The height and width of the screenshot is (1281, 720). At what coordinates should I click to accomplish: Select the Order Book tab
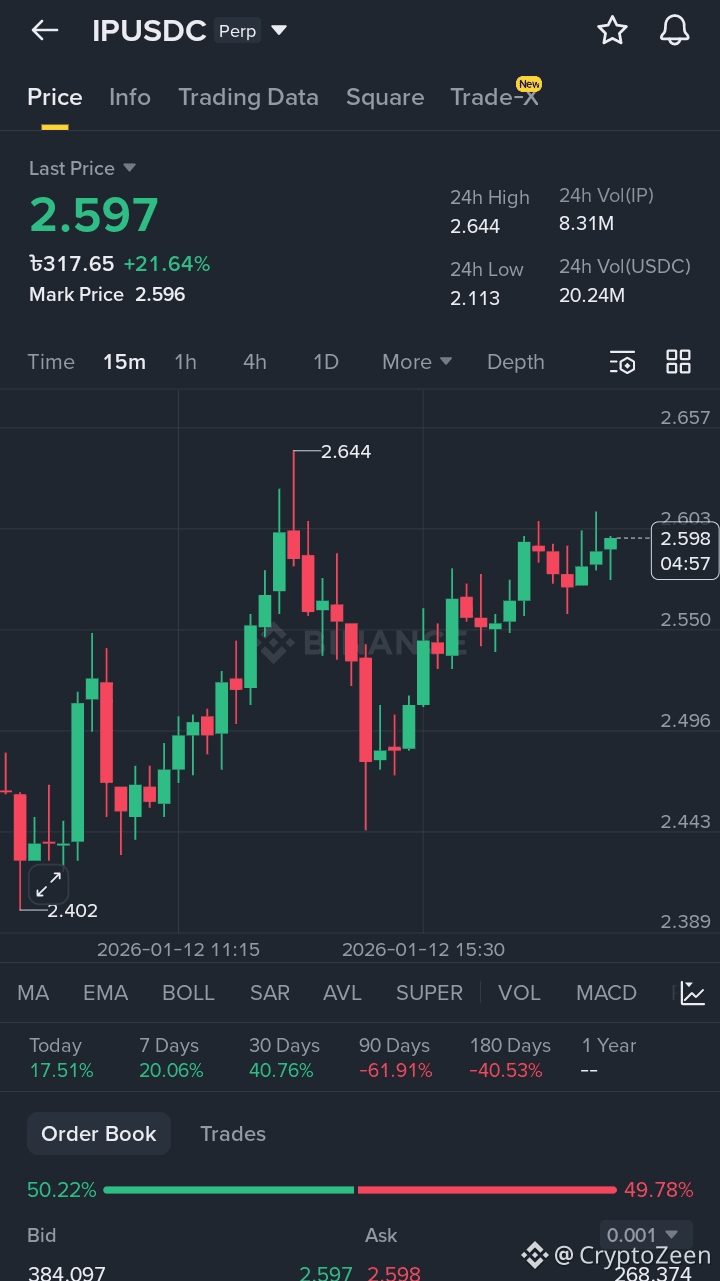click(x=99, y=1134)
